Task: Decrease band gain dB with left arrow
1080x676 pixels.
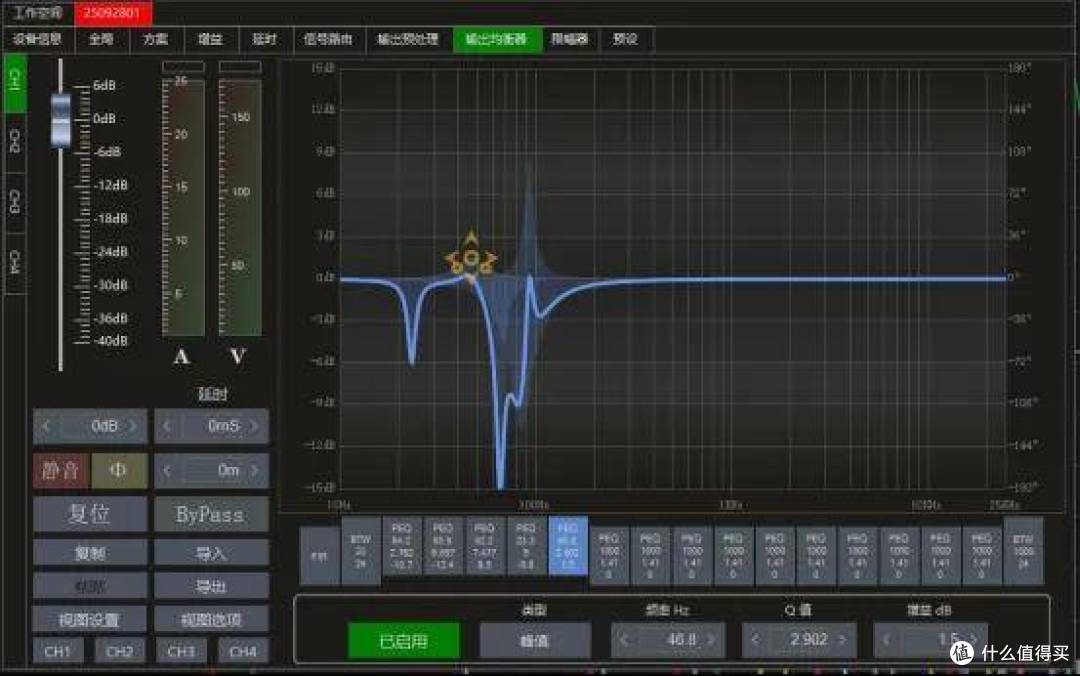Action: [886, 640]
